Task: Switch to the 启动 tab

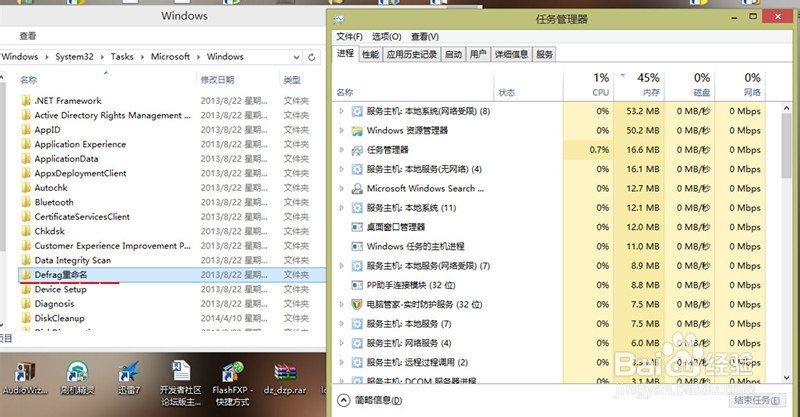Action: coord(453,55)
